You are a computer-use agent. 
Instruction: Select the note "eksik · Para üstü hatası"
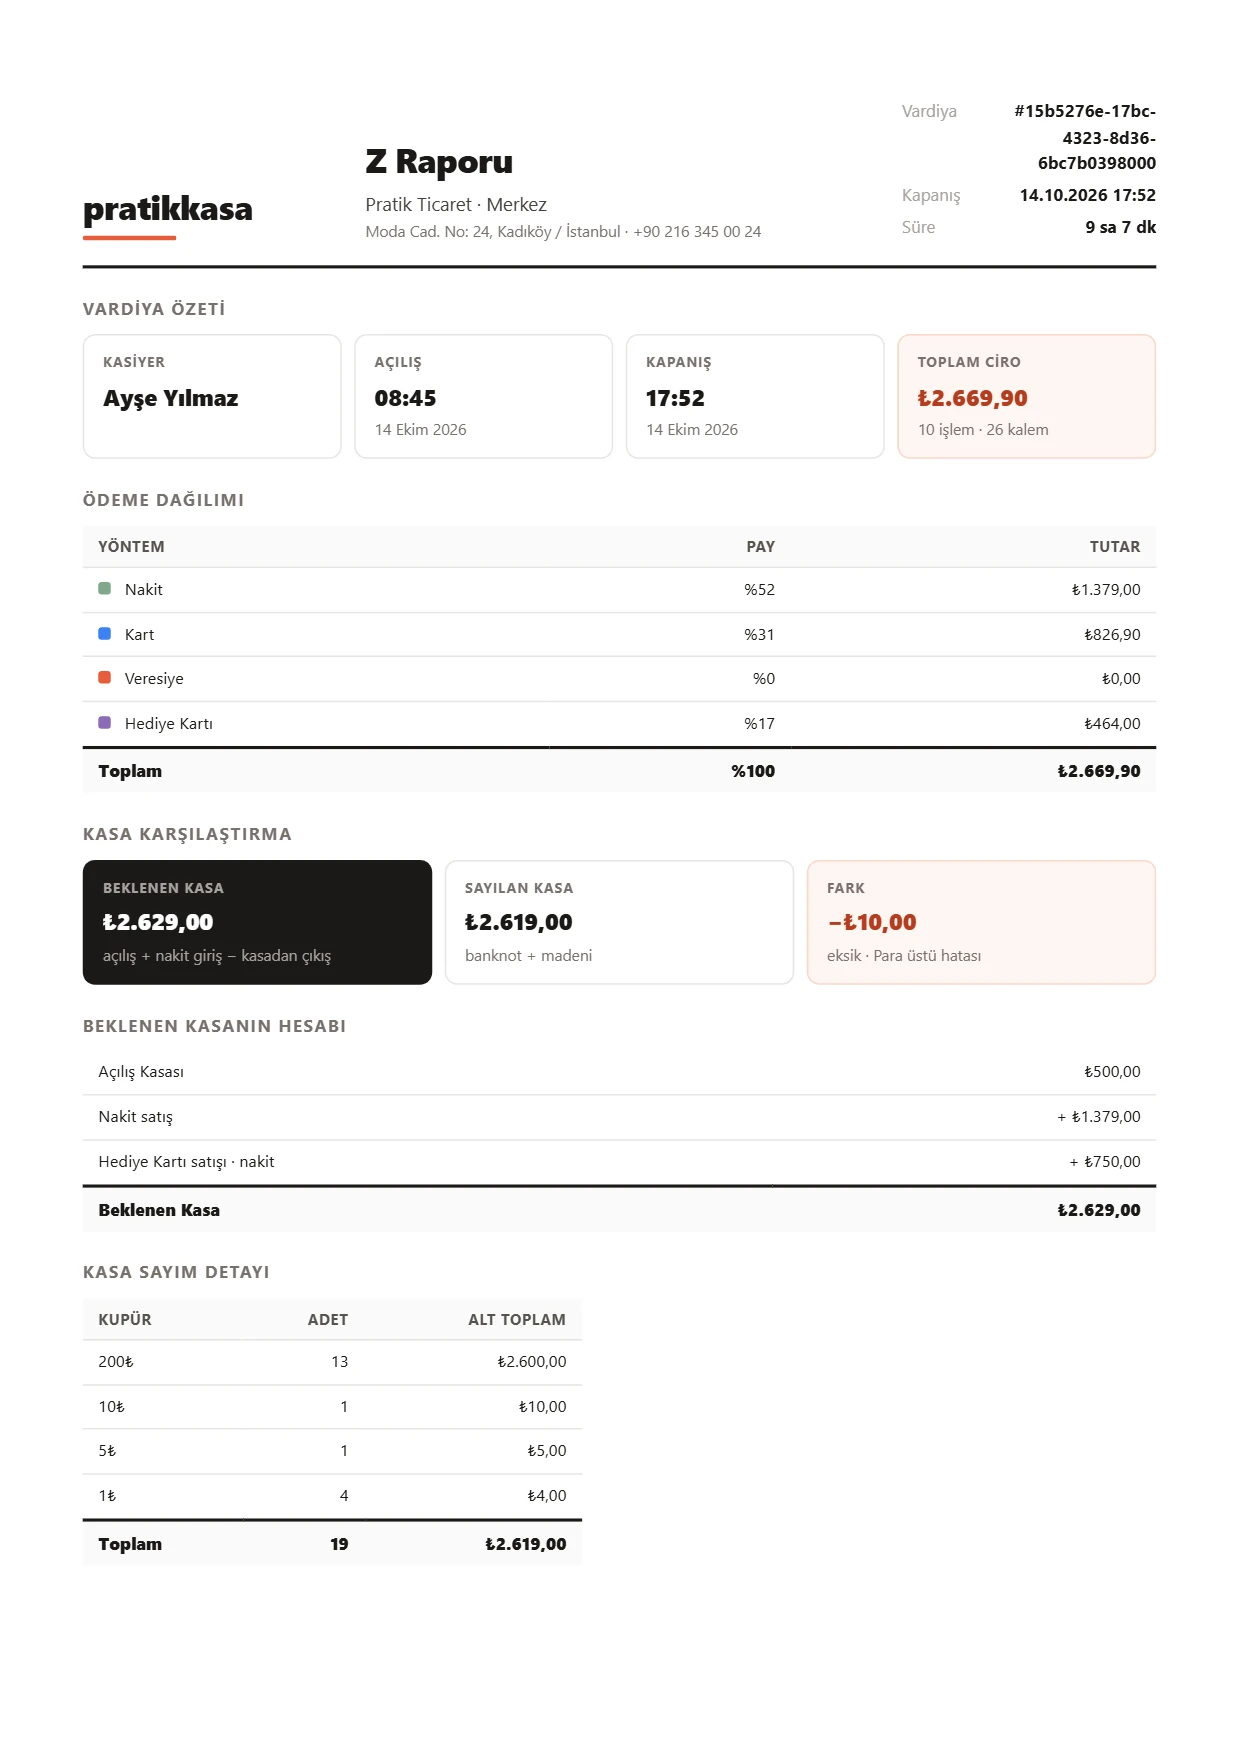pos(904,956)
